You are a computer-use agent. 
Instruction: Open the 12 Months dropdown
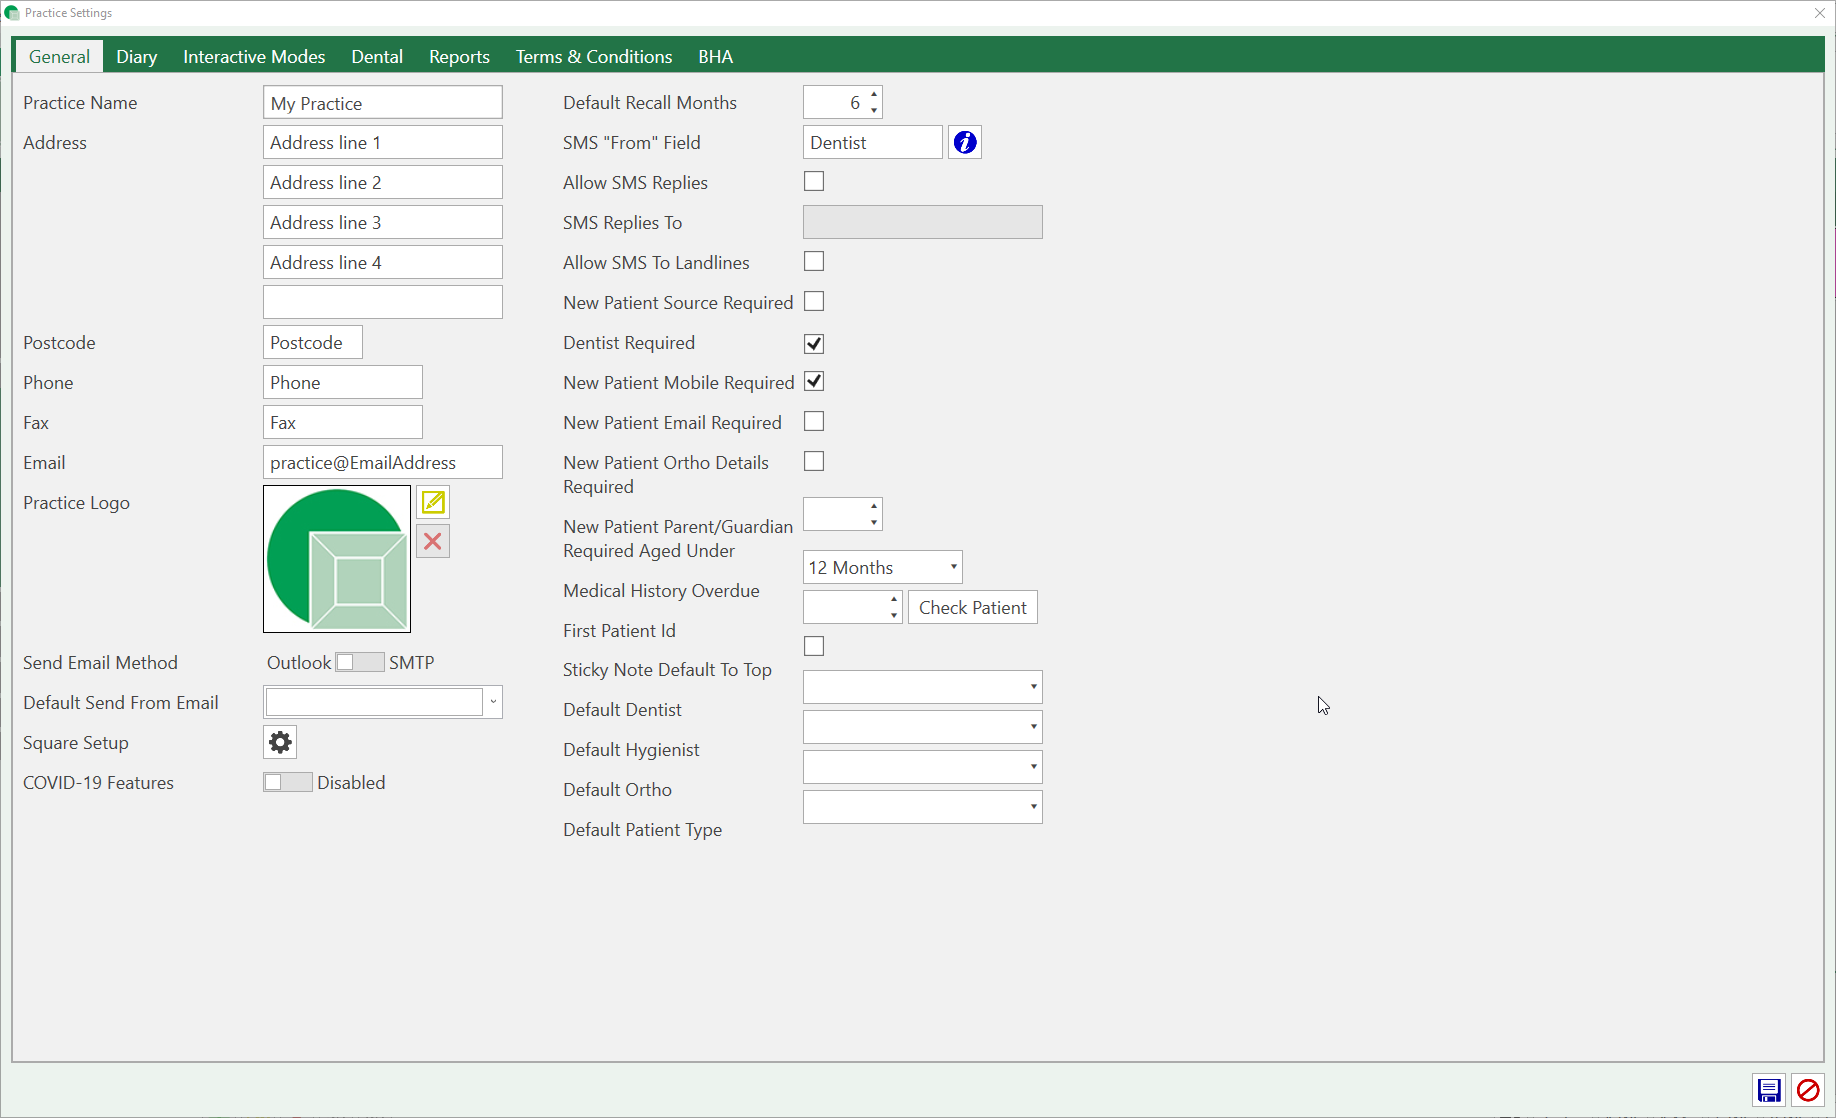[882, 567]
